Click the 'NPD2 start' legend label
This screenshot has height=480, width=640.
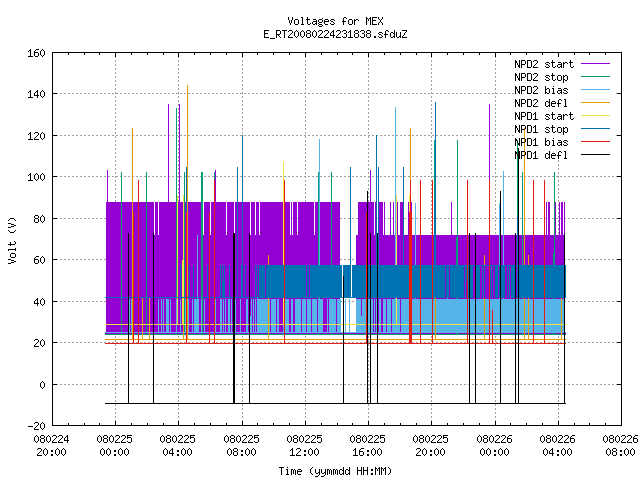click(544, 64)
